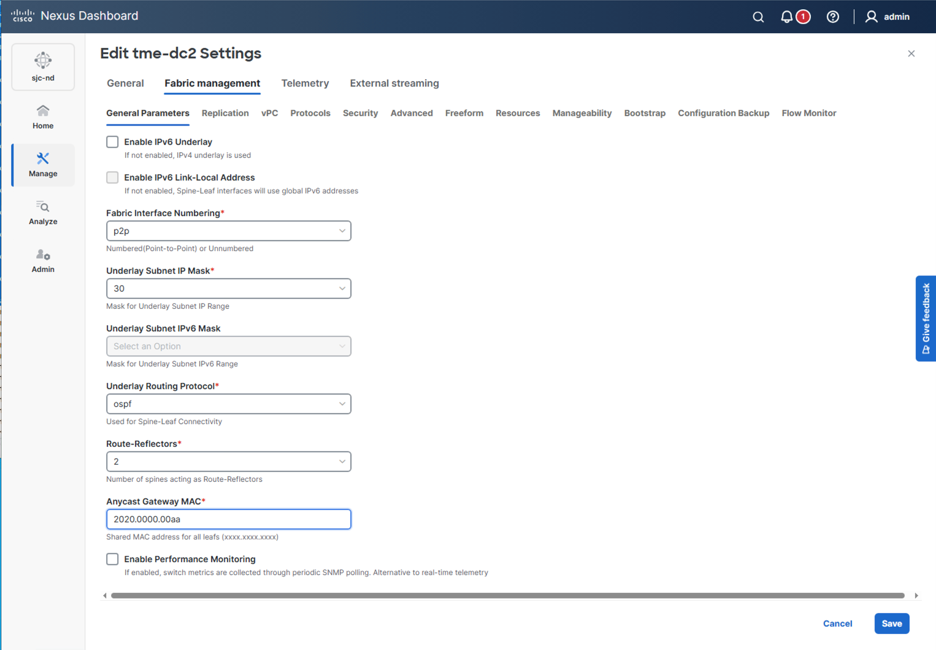Image resolution: width=936 pixels, height=650 pixels.
Task: Toggle Enable IPv6 Link-Local Address checkbox
Action: coord(112,177)
